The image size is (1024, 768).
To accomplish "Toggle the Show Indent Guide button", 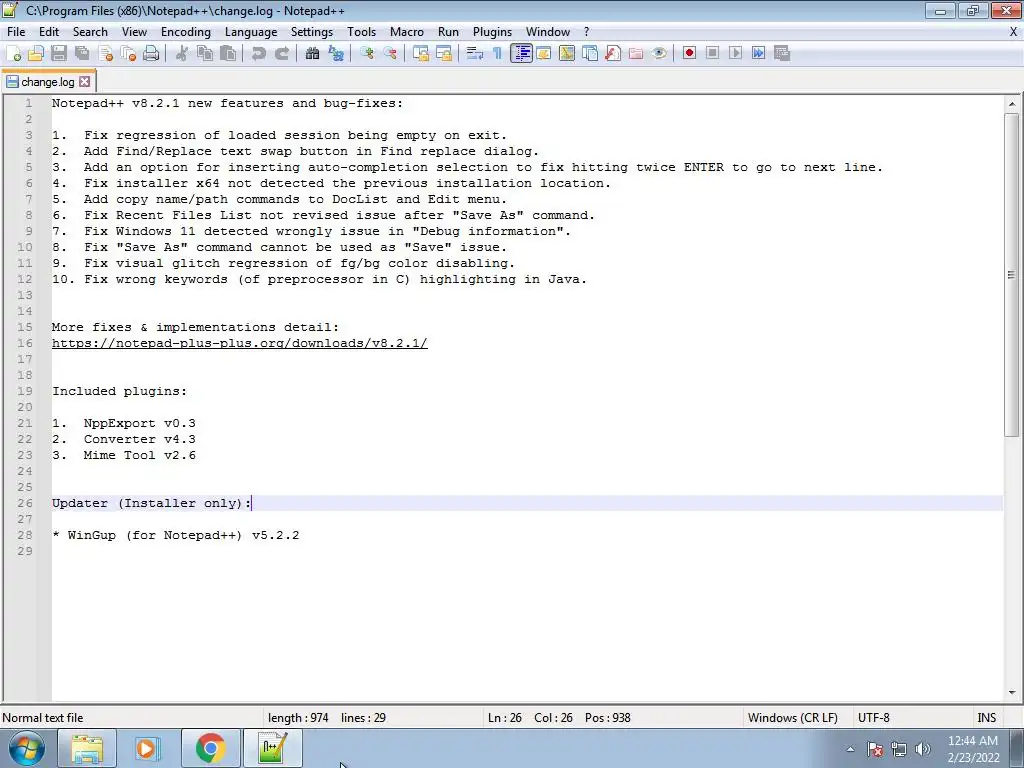I will (x=521, y=54).
